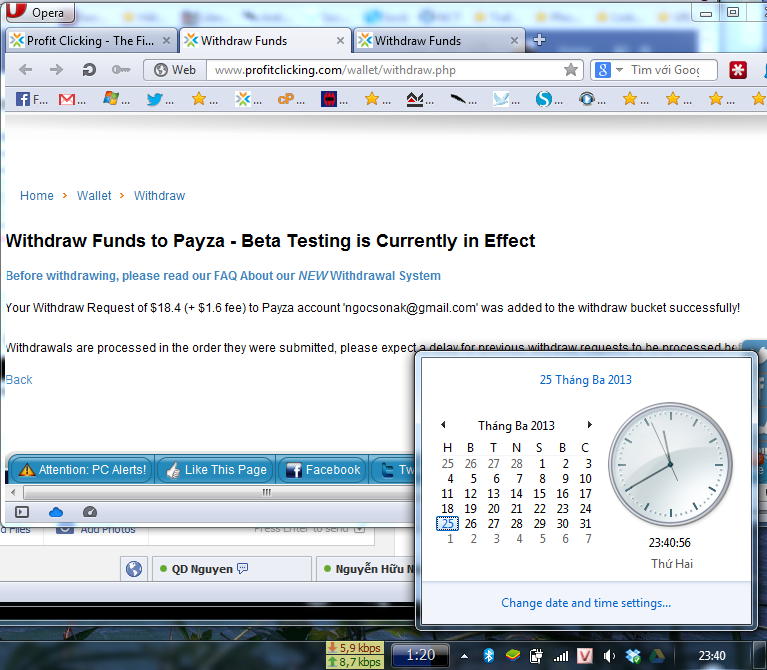The width and height of the screenshot is (767, 670).
Task: Expand the Google search engine dropdown
Action: (619, 70)
